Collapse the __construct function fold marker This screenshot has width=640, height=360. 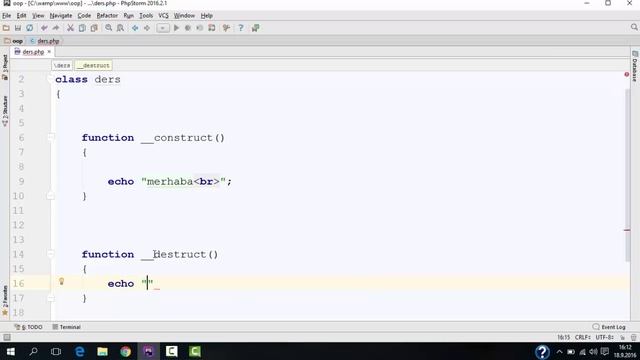[x=51, y=138]
